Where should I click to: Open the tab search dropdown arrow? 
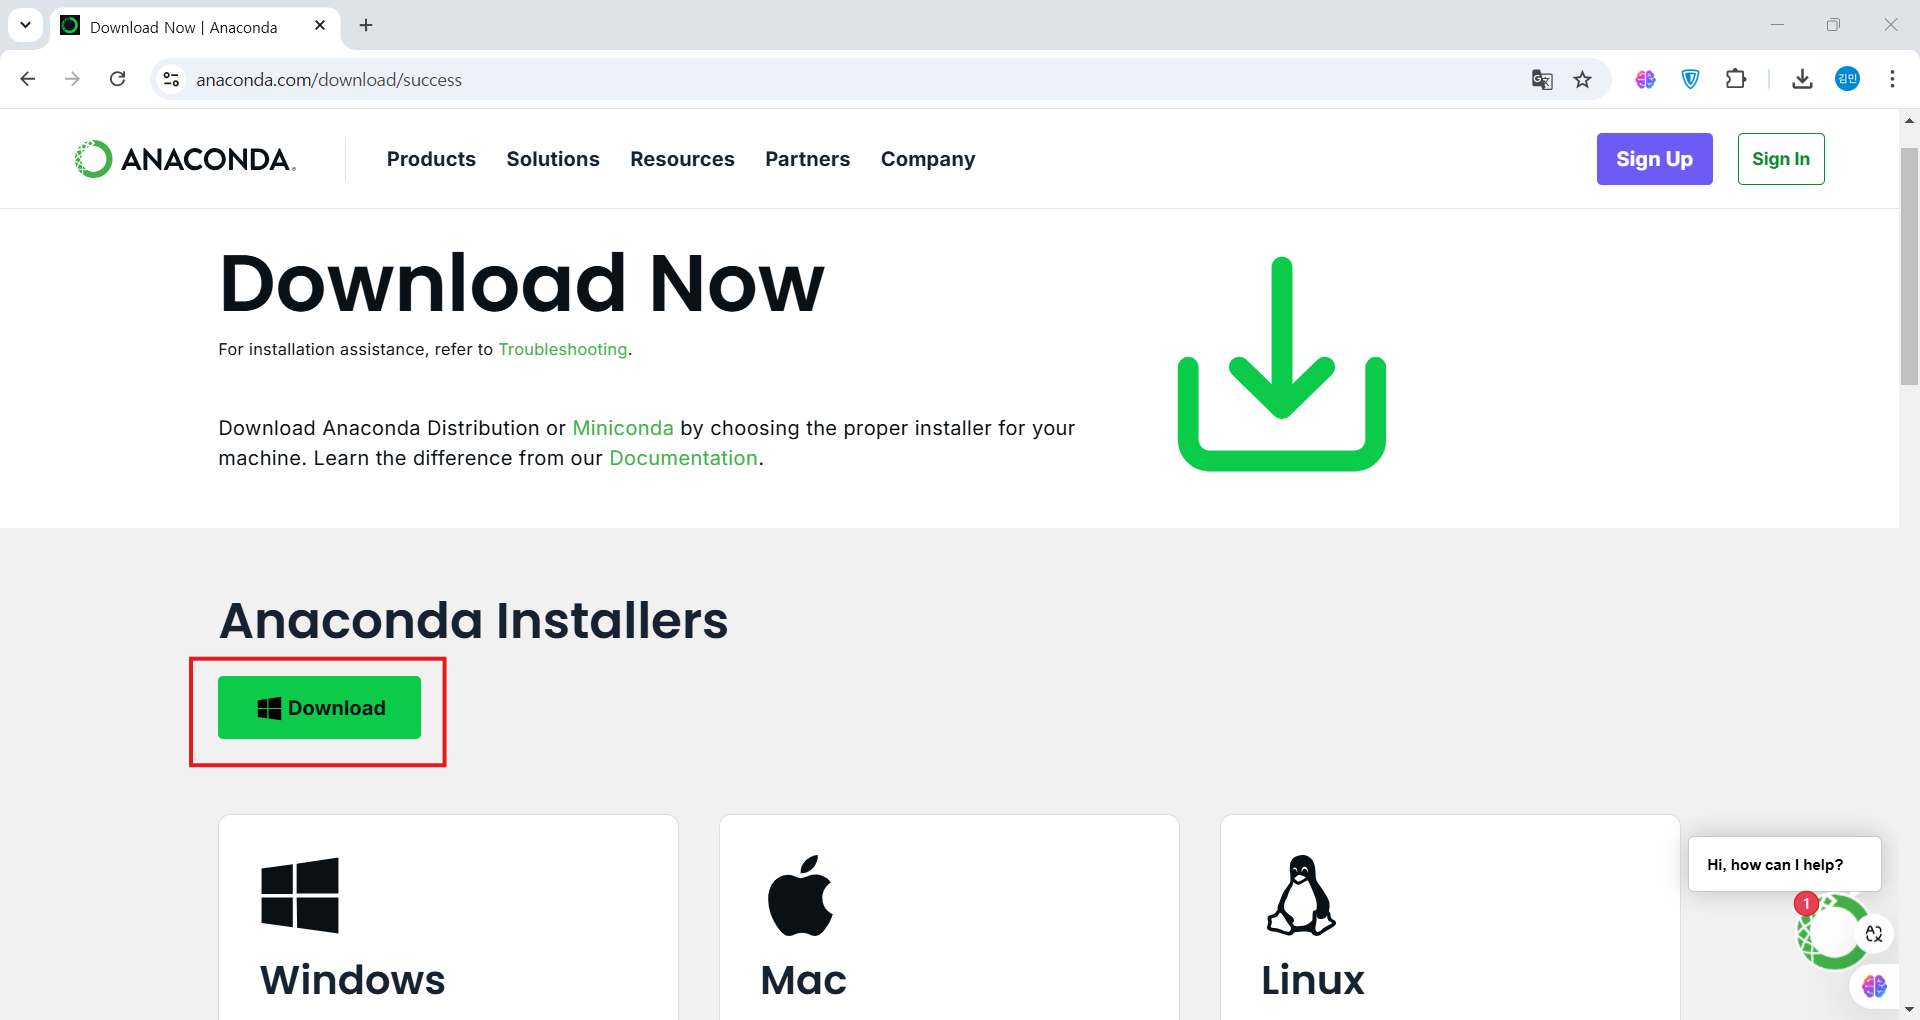(x=25, y=25)
